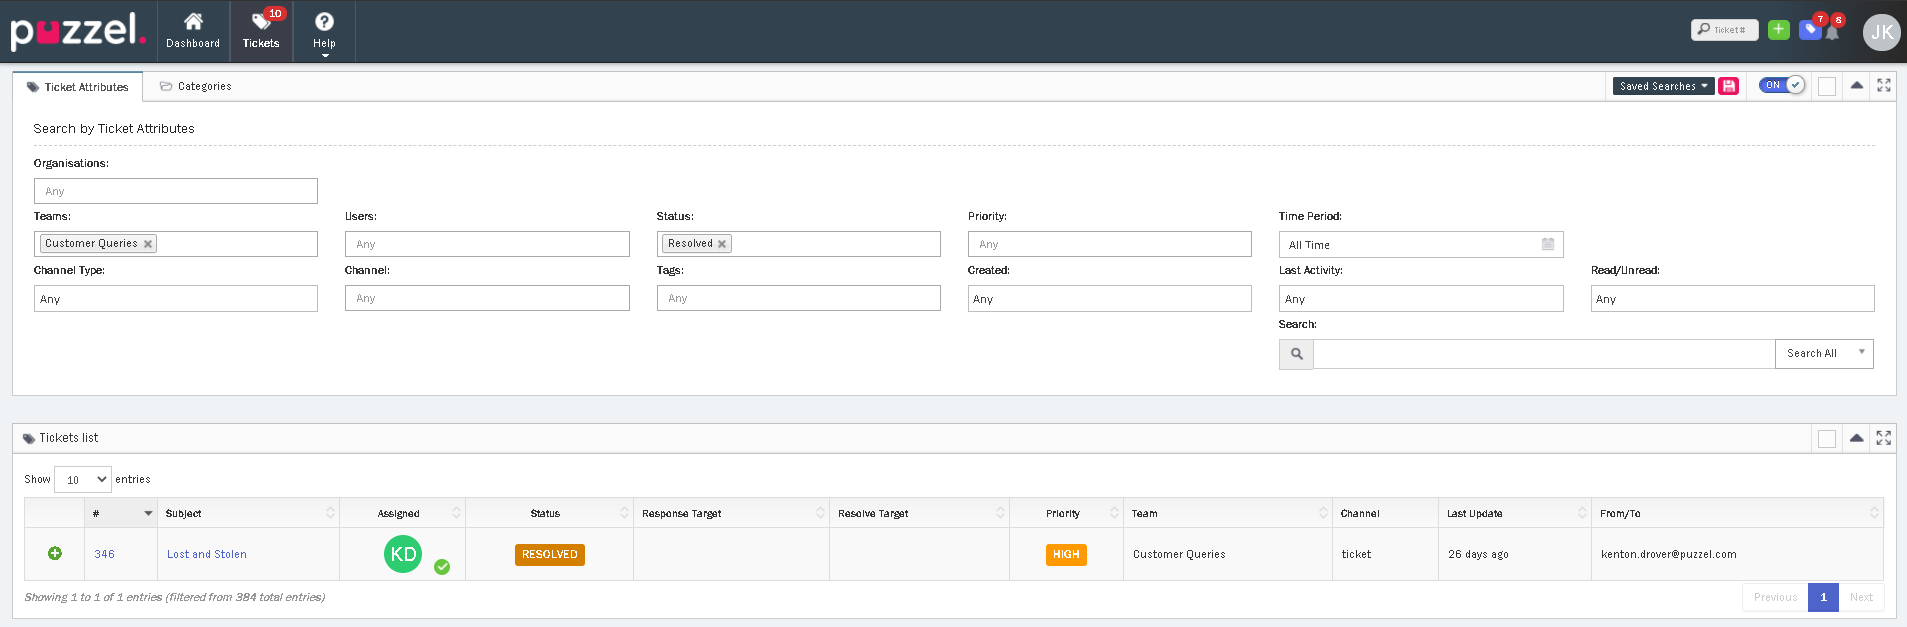Tick the checkbox in search panel header
Viewport: 1907px width, 627px height.
pos(1826,86)
